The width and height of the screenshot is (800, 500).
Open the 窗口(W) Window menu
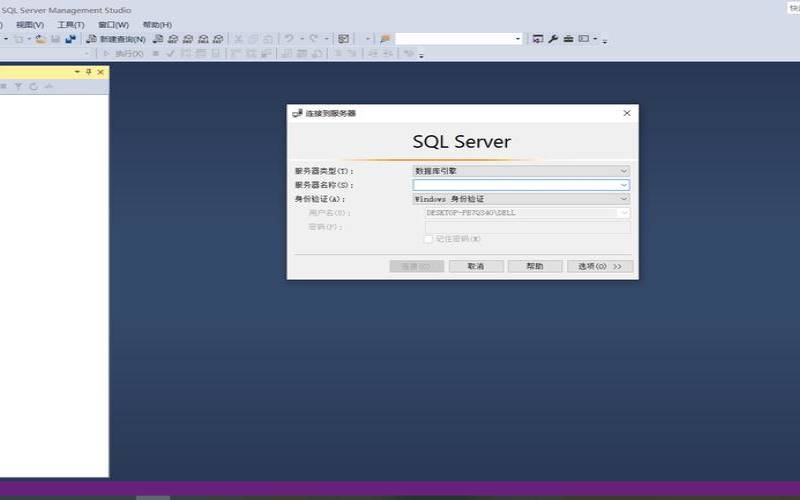tap(113, 24)
